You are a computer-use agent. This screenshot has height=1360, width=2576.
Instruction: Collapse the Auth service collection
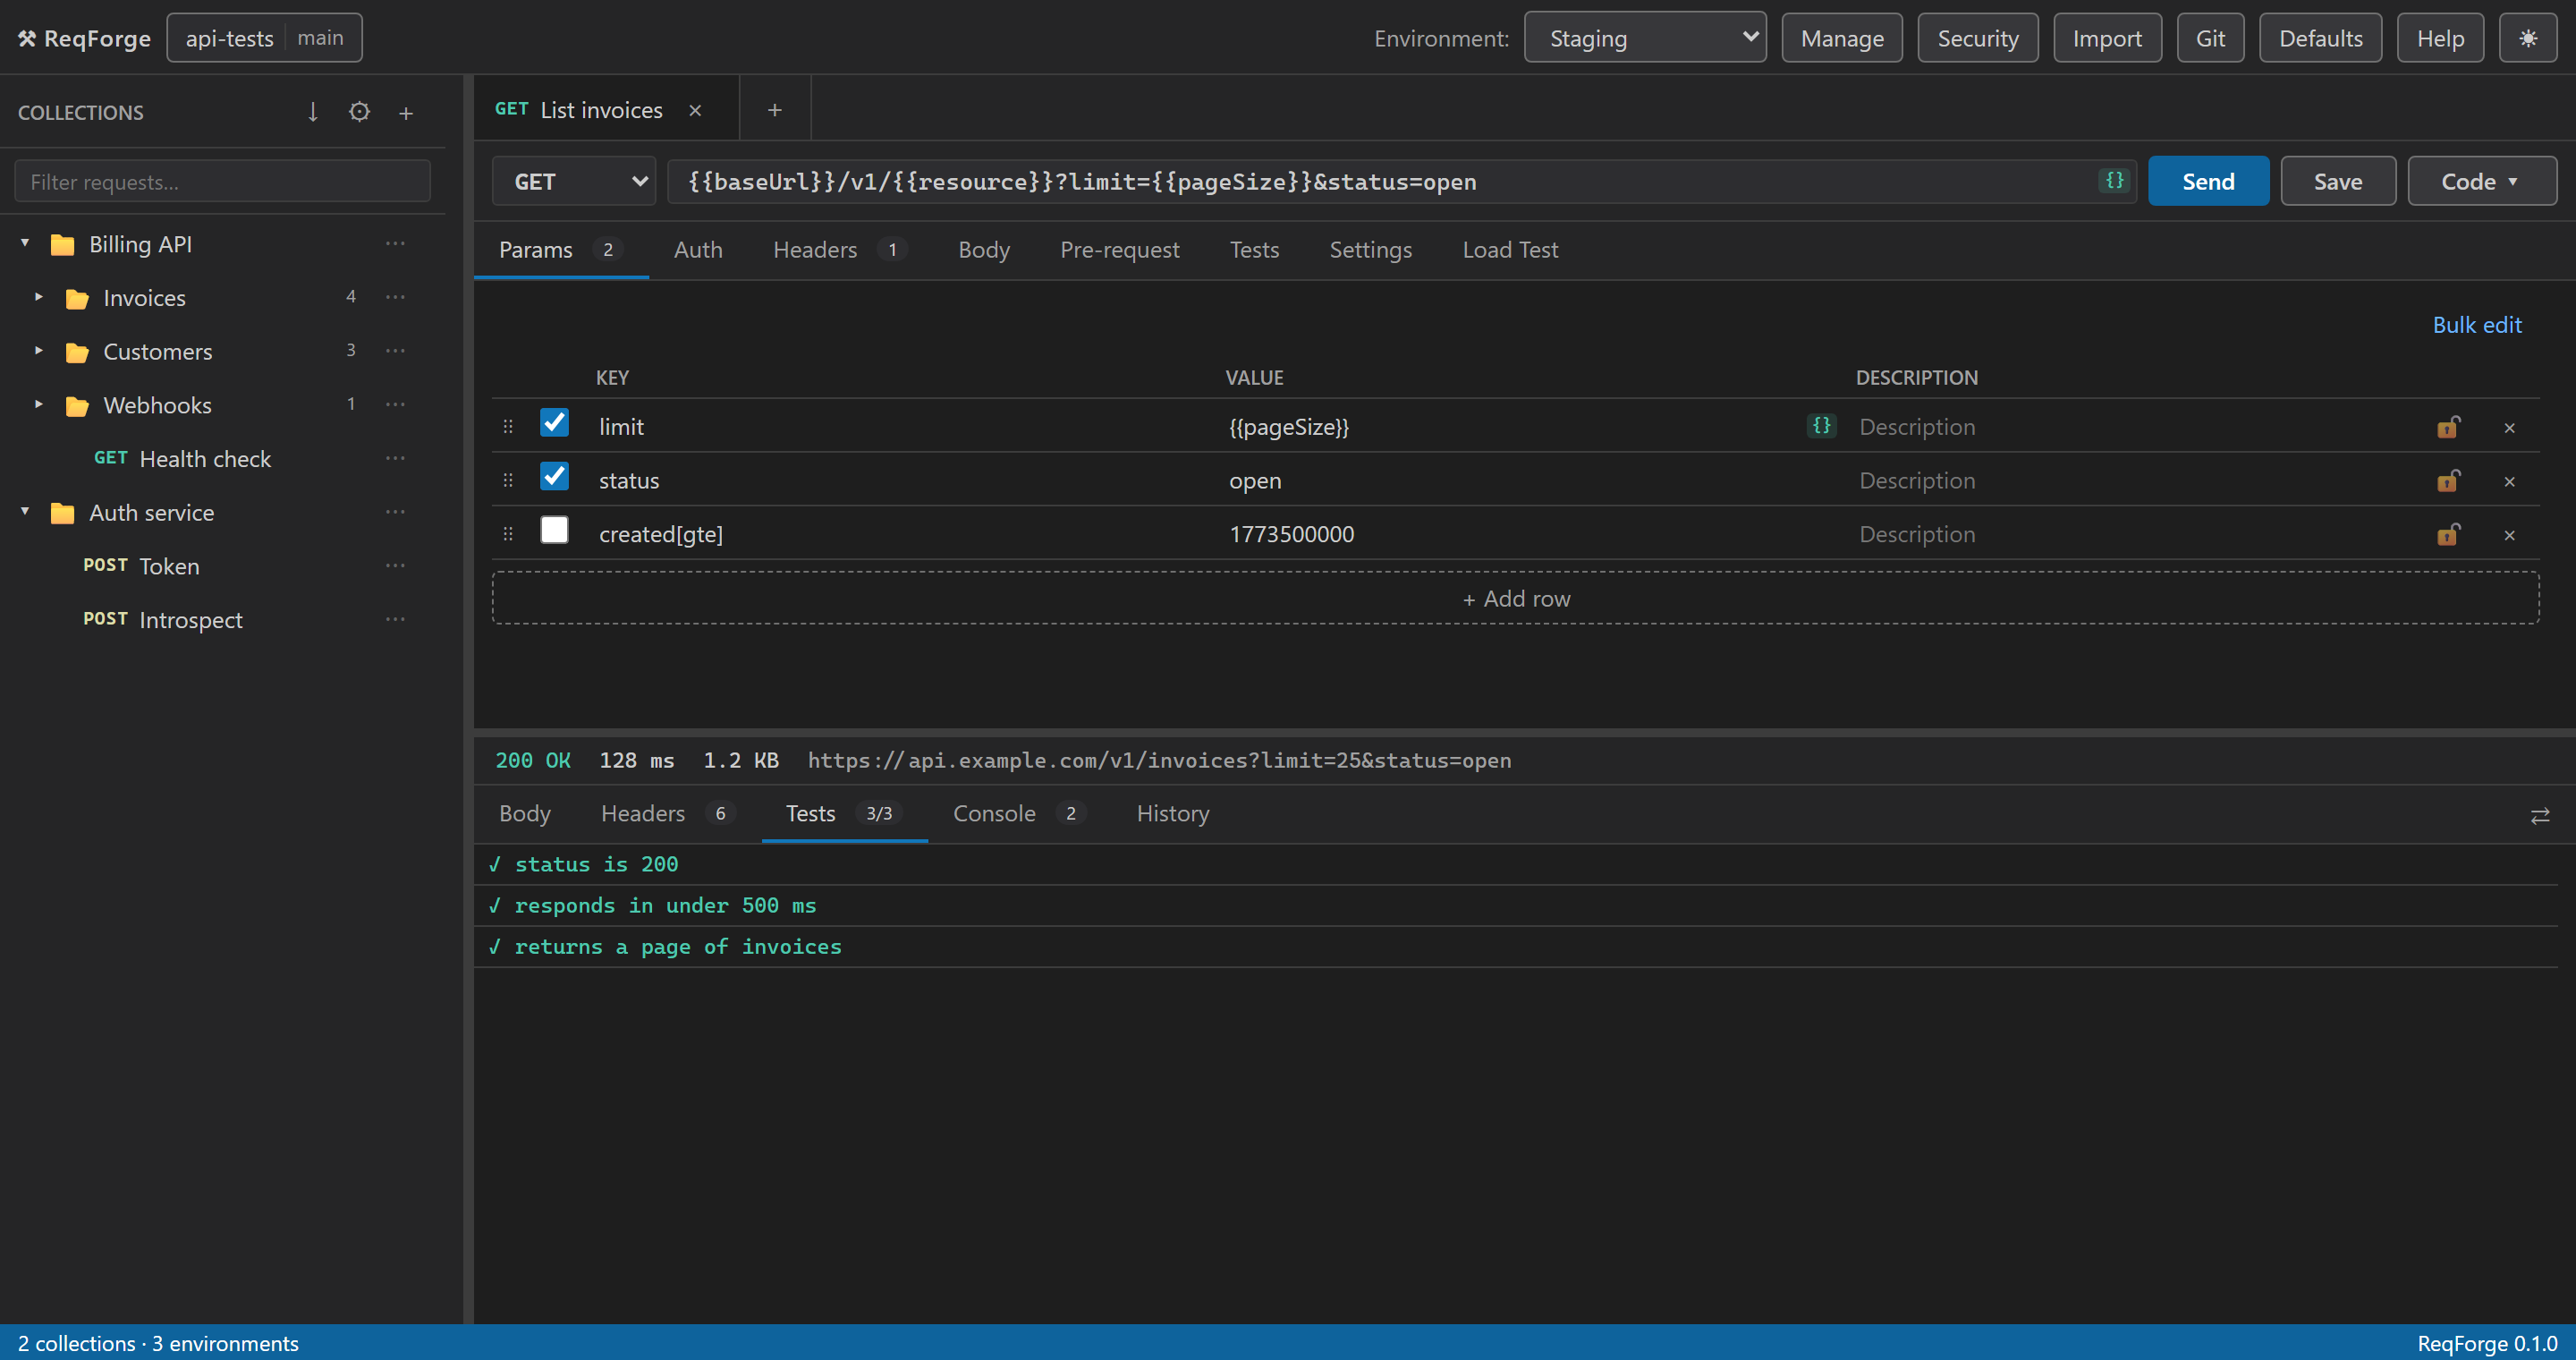pos(25,511)
